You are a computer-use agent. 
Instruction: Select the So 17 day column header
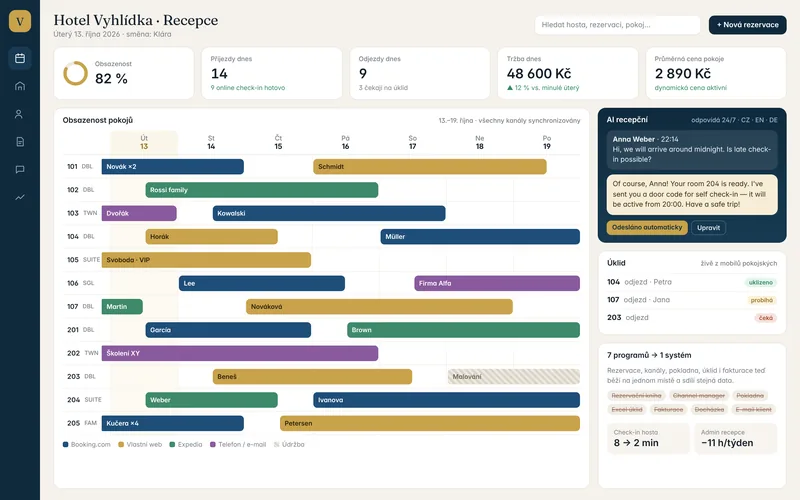point(413,142)
